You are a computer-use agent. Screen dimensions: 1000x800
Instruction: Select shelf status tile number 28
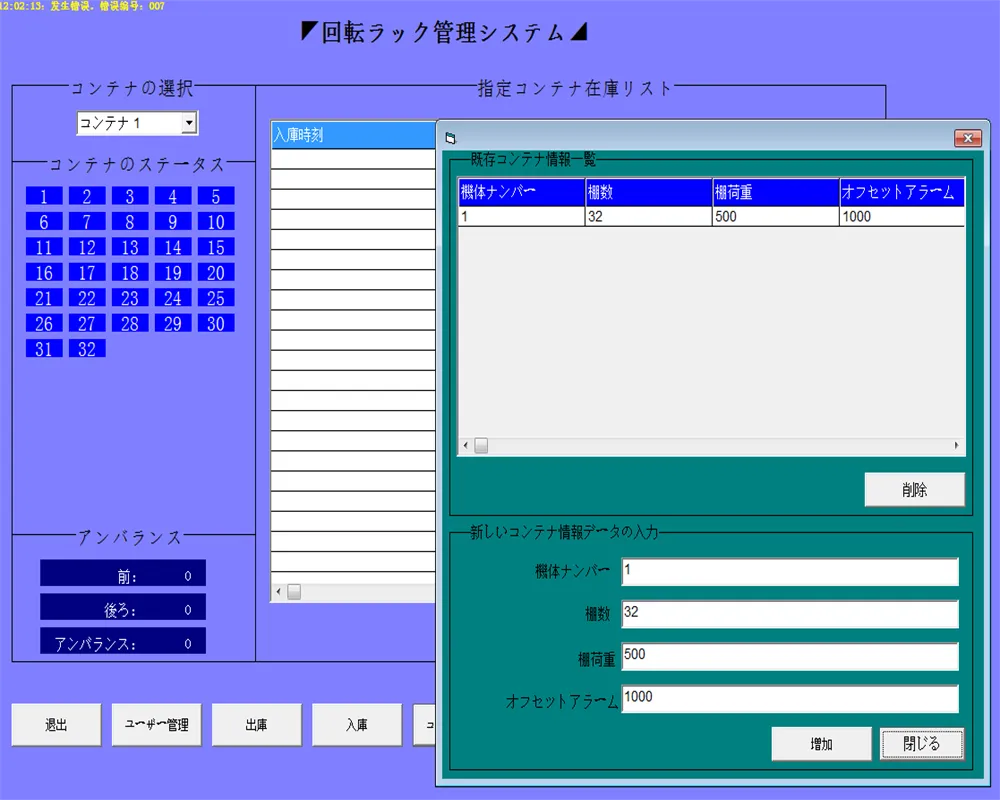[130, 323]
